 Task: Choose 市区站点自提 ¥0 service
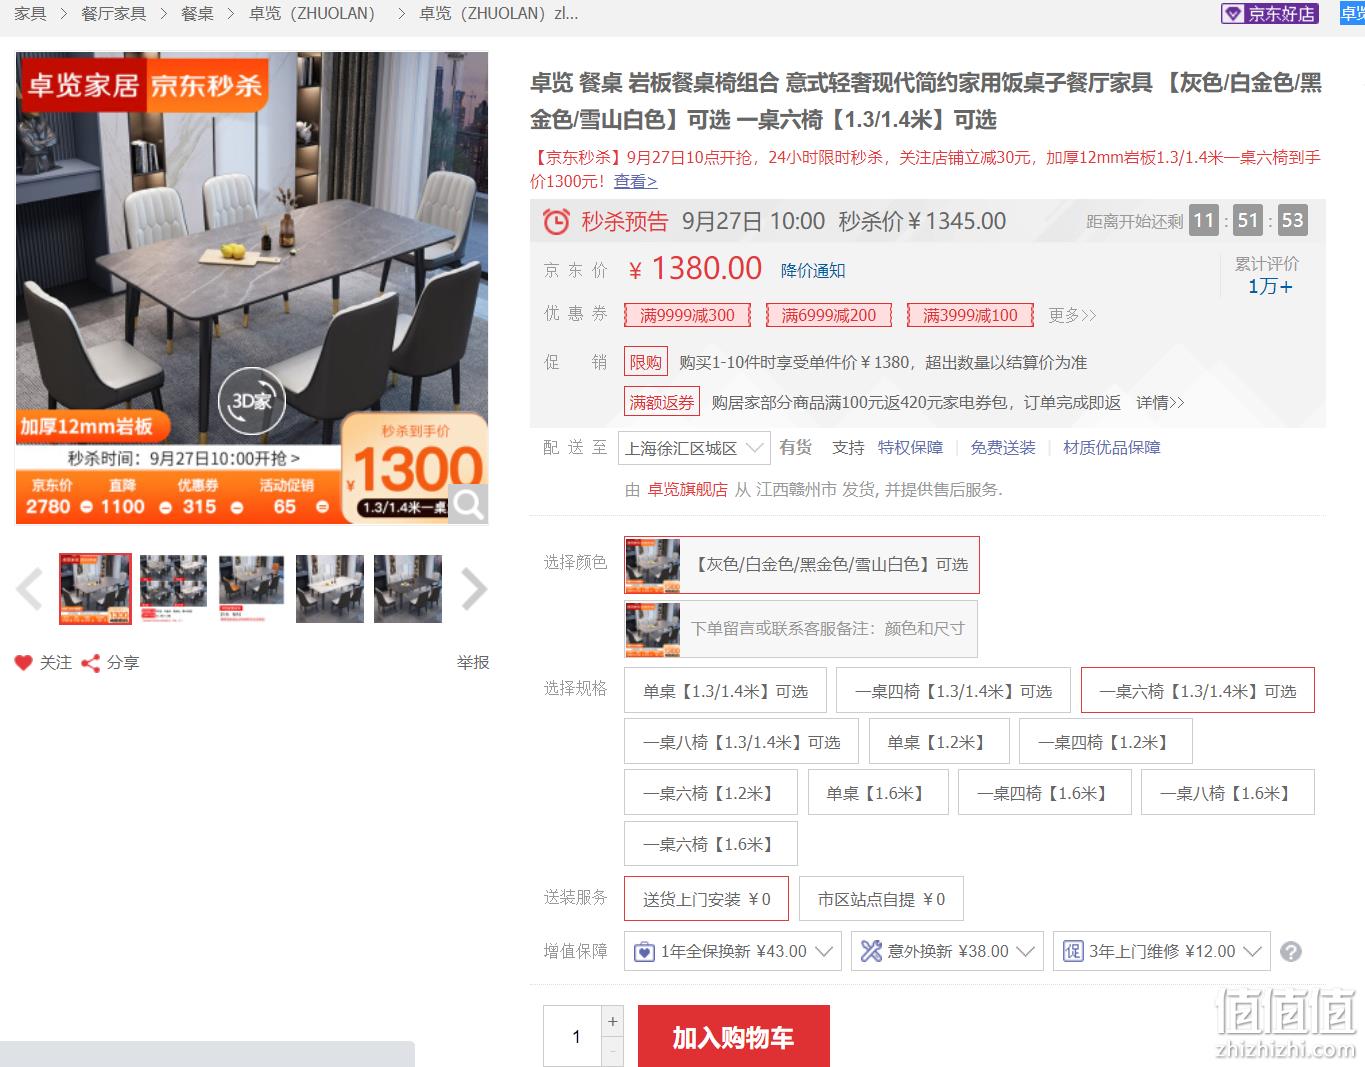[x=881, y=899]
